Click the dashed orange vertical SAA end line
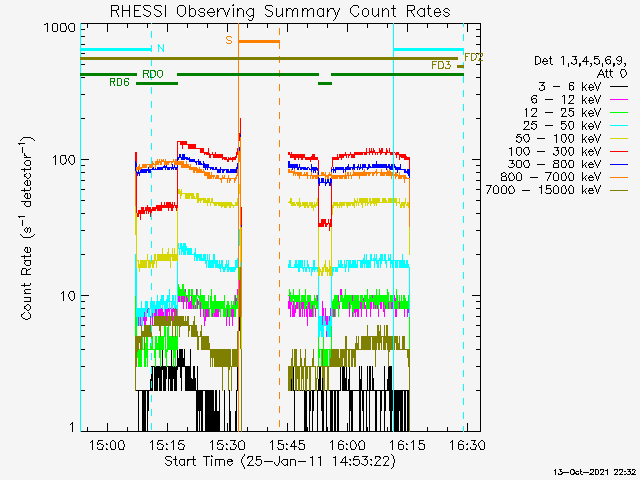The height and width of the screenshot is (480, 640). pos(280,227)
